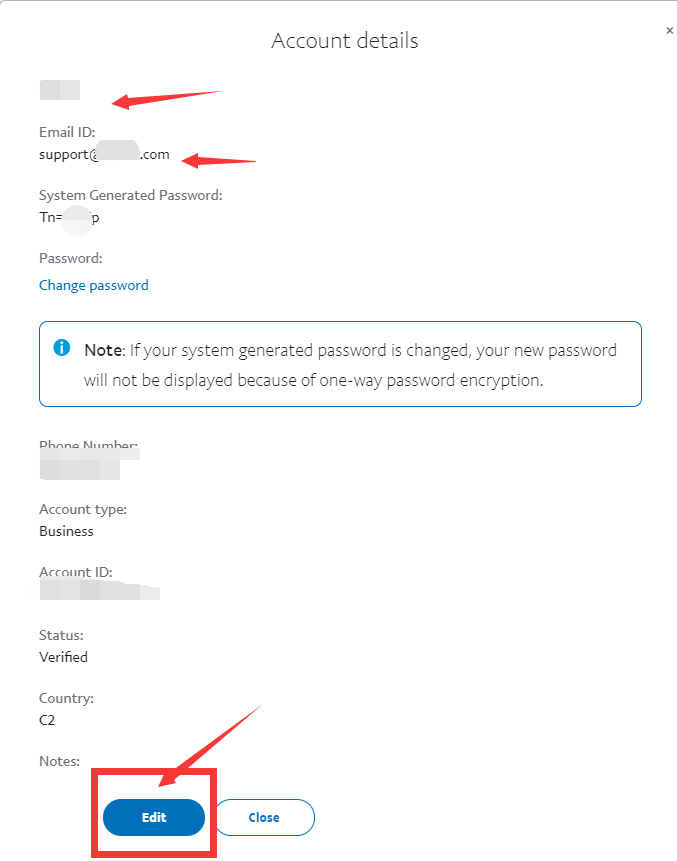This screenshot has height=861, width=677.
Task: Click the Verified status value
Action: tap(63, 657)
